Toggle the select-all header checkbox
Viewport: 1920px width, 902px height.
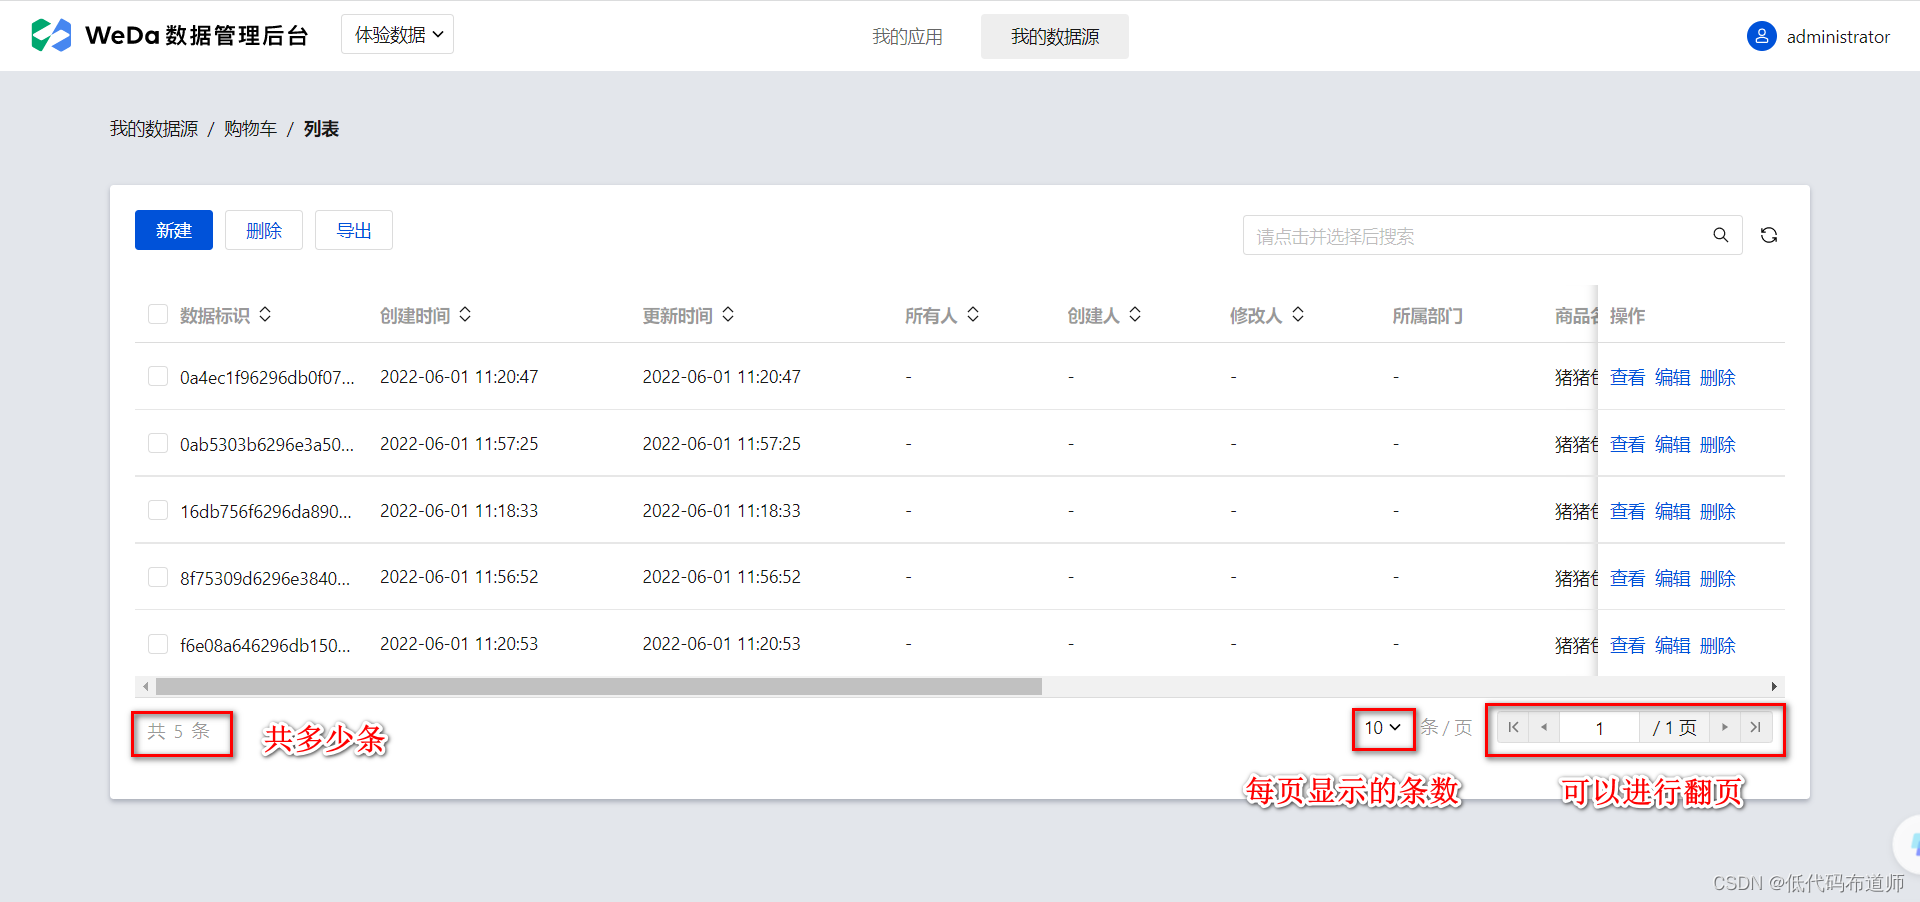[x=158, y=314]
